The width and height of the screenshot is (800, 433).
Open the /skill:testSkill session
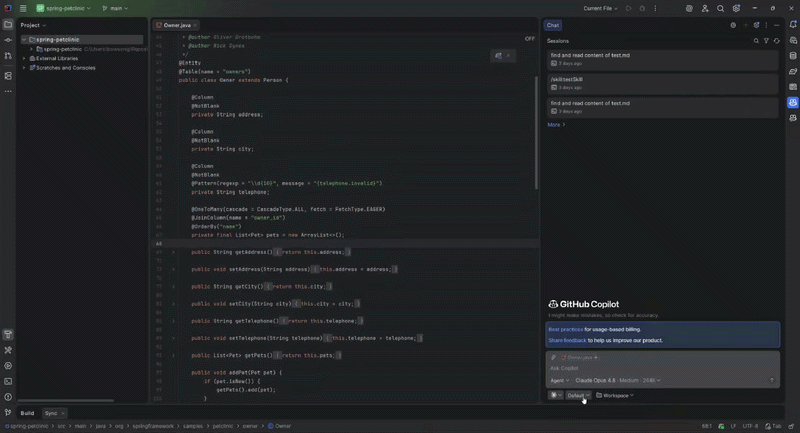tap(662, 84)
